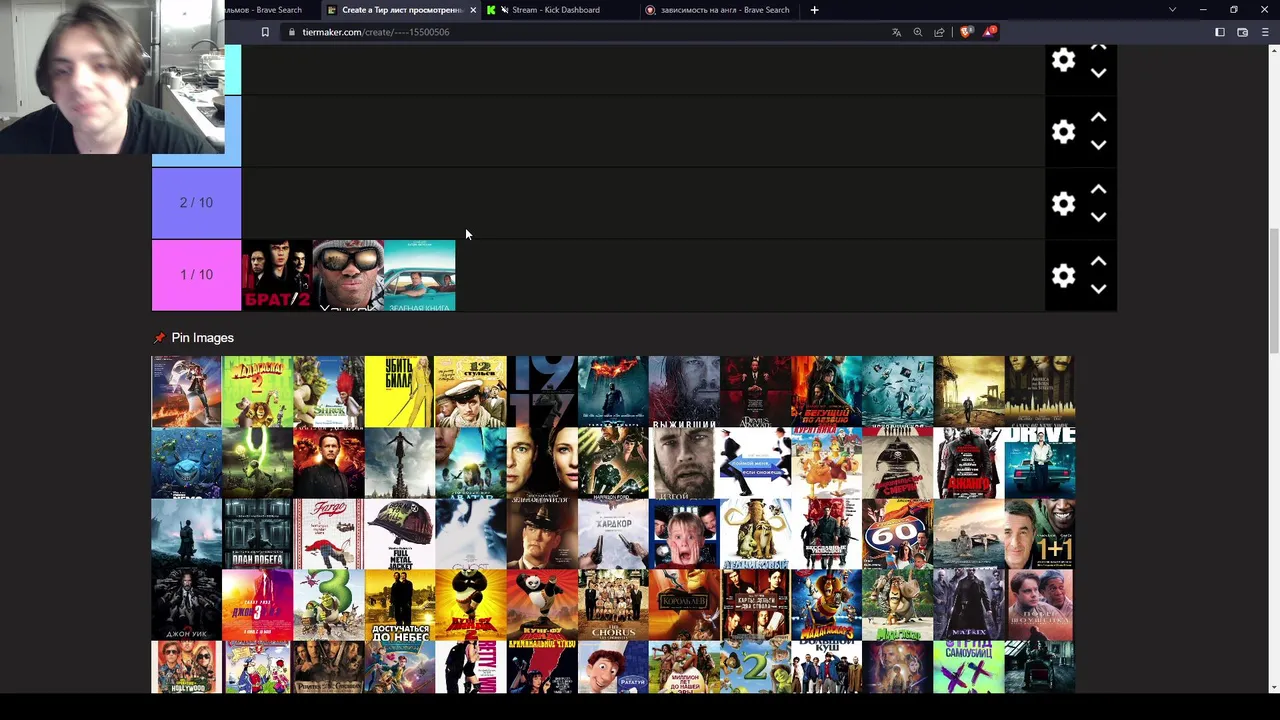Image resolution: width=1280 pixels, height=720 pixels.
Task: Open settings gear for the 1 / 10 tier
Action: point(1063,275)
